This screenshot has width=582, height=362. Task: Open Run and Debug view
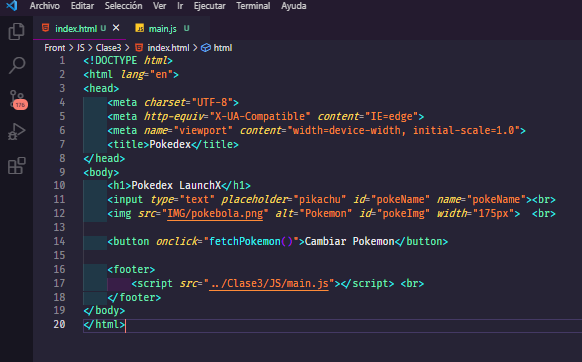(16, 132)
